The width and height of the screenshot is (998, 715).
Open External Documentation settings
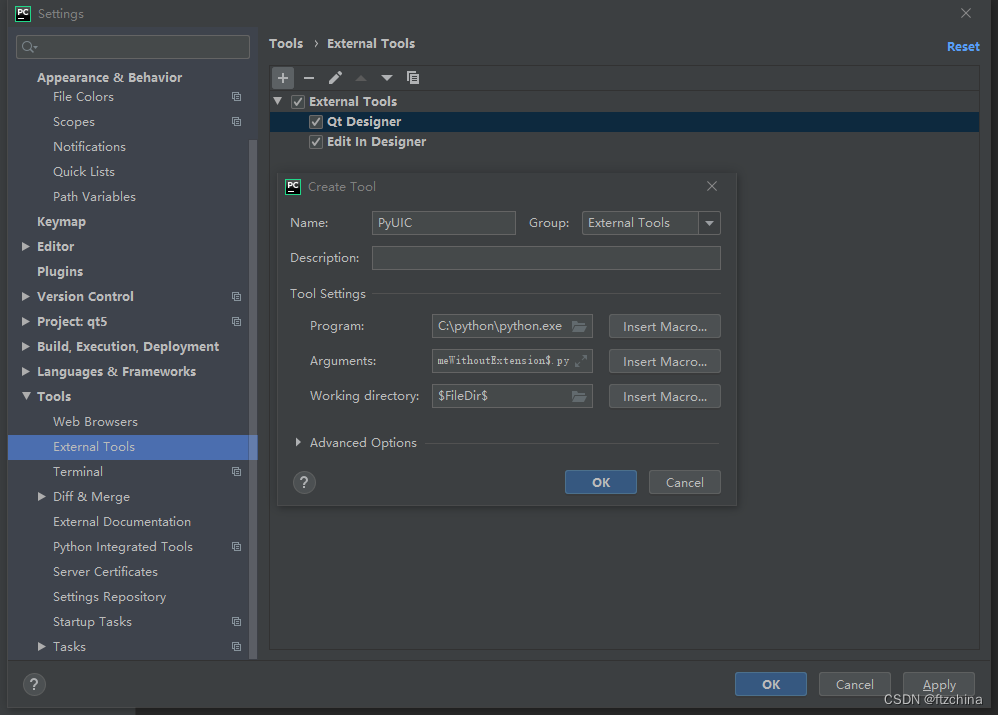[x=122, y=521]
